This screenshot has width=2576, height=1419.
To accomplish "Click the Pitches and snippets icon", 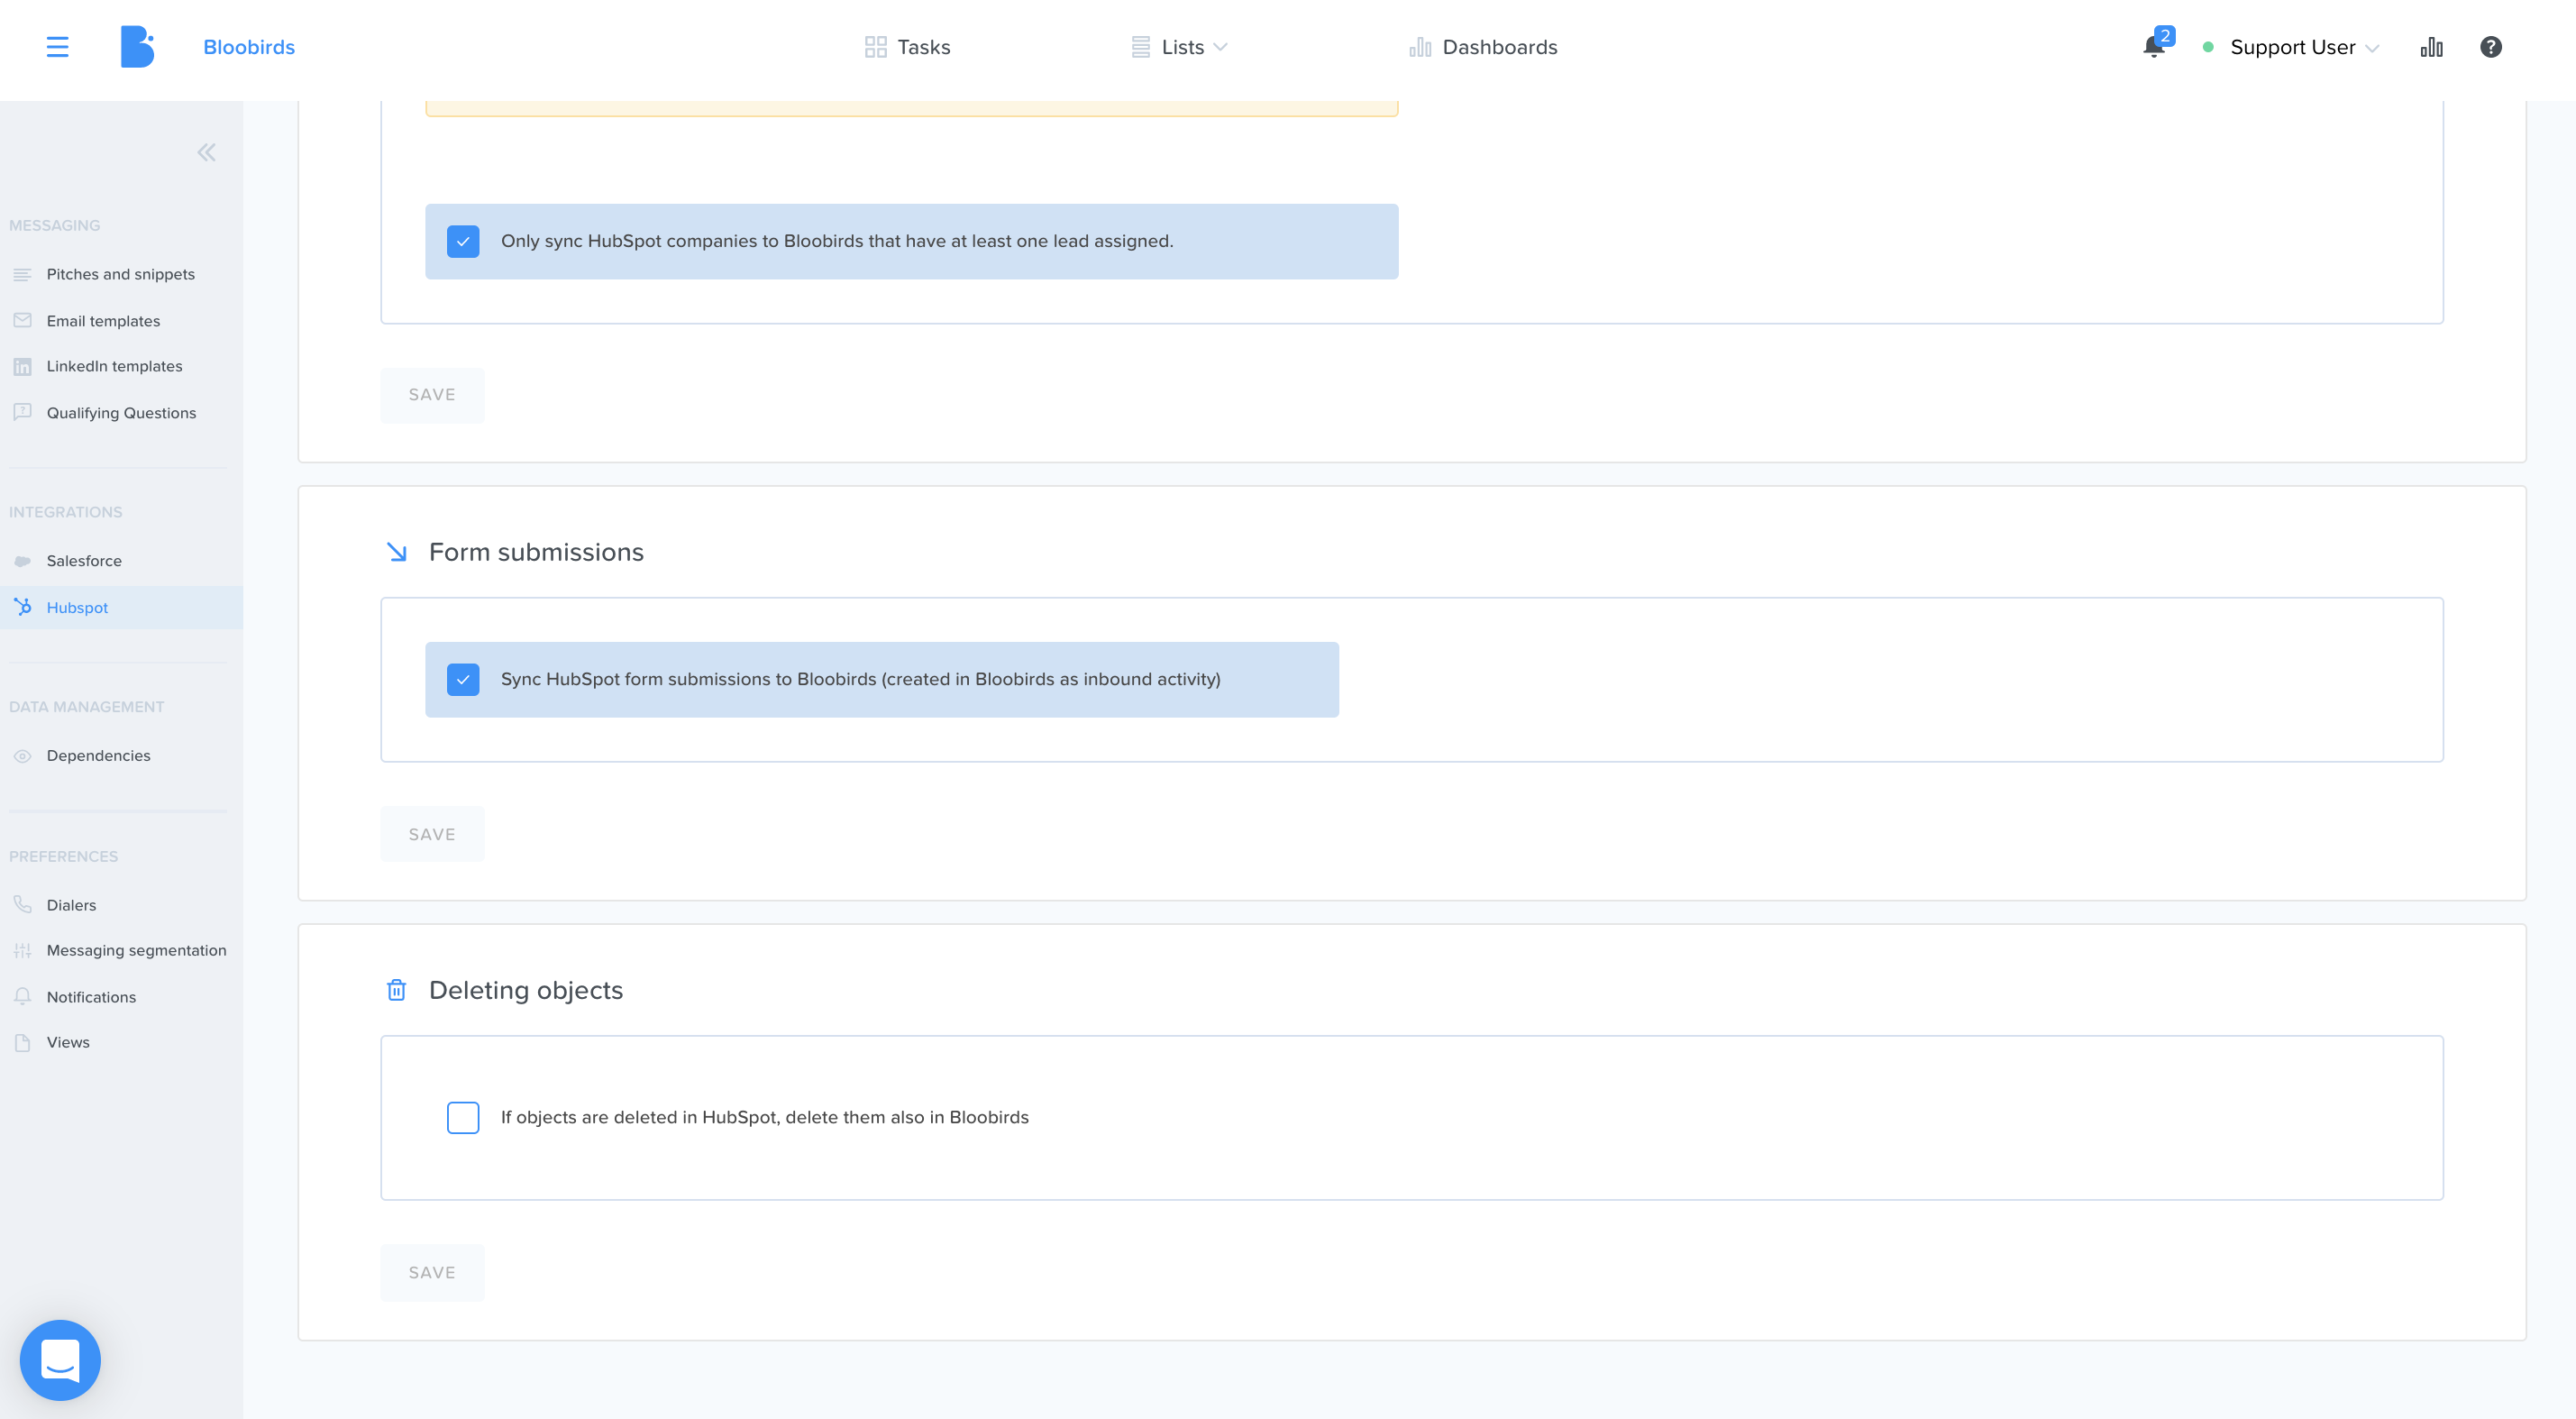I will 22,274.
